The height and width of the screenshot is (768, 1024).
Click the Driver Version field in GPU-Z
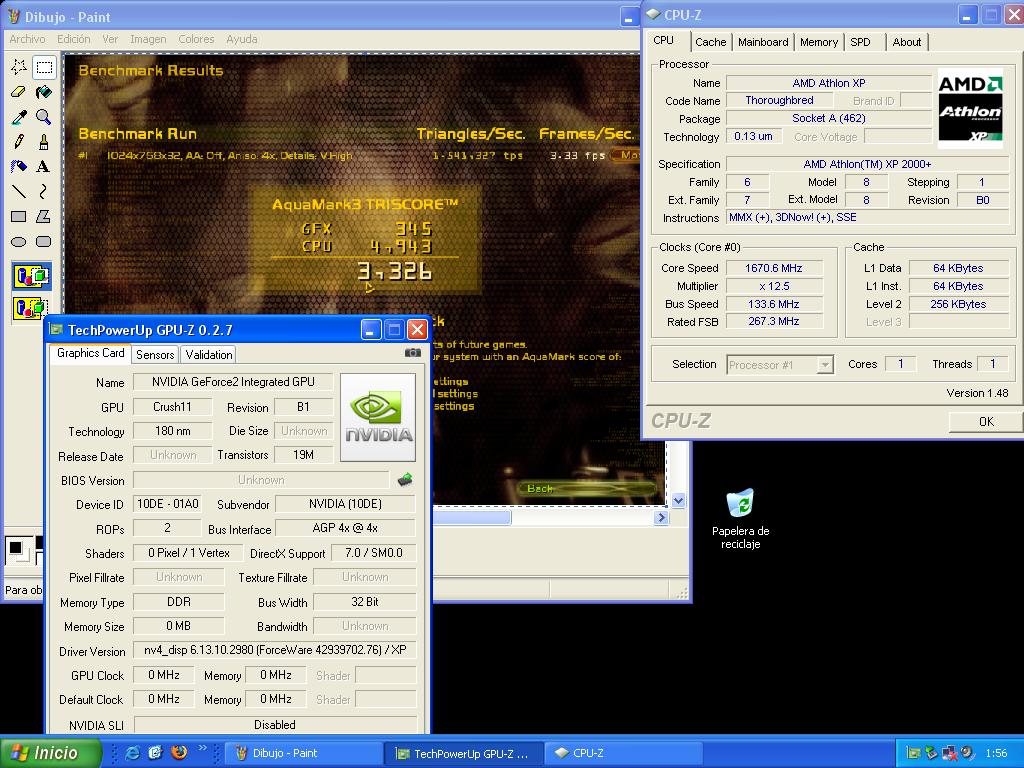[274, 650]
